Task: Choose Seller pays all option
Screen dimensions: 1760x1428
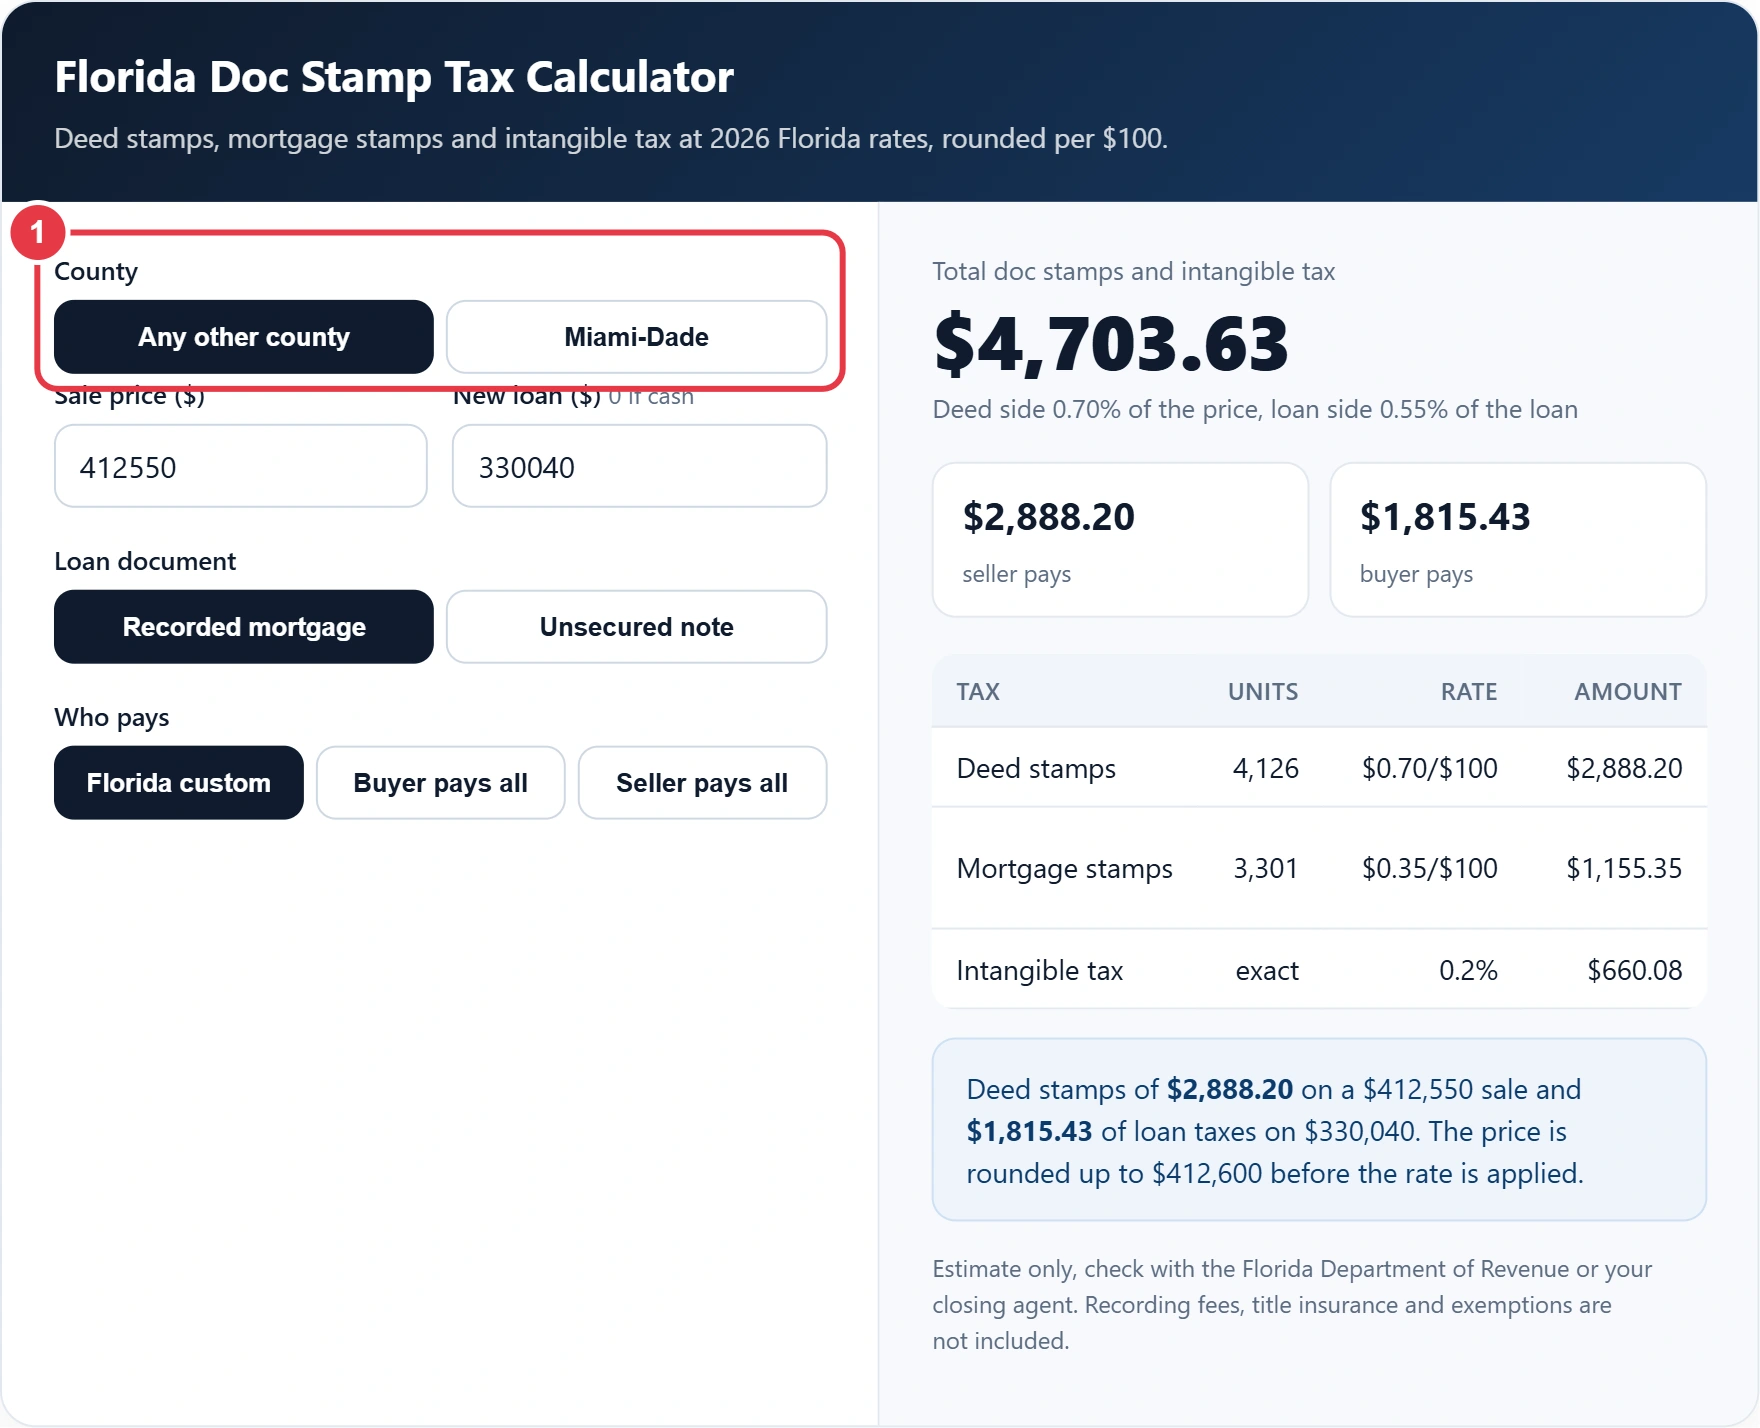Action: tap(702, 783)
